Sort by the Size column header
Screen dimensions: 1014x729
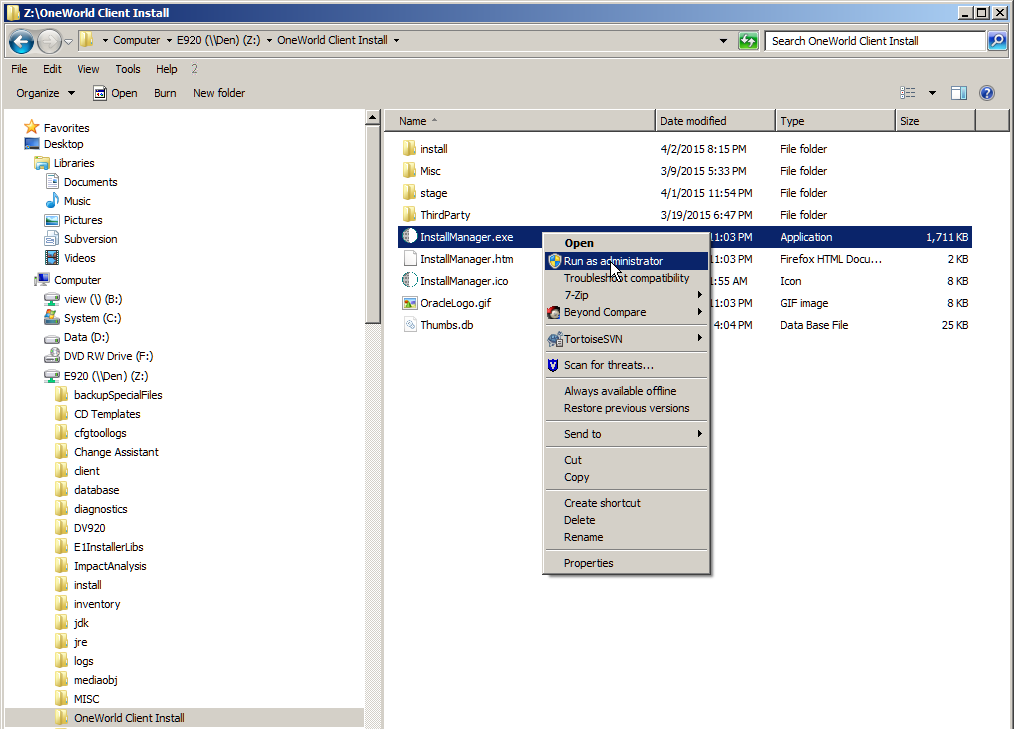click(x=935, y=121)
